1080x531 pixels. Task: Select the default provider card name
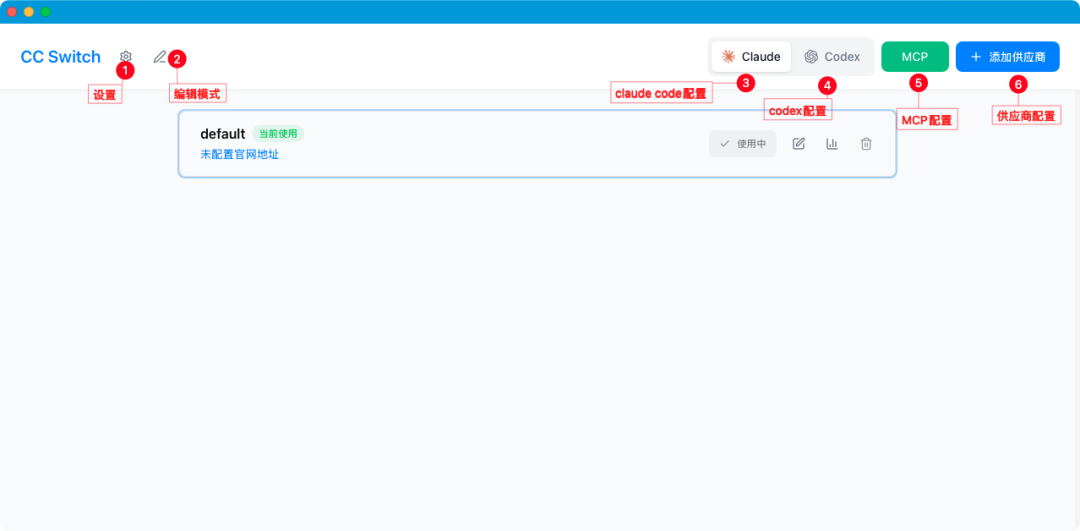222,134
